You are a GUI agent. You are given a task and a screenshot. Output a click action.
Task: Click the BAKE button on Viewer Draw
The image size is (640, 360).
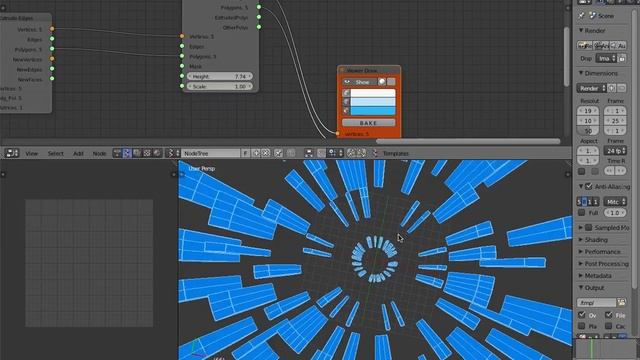[x=368, y=122]
